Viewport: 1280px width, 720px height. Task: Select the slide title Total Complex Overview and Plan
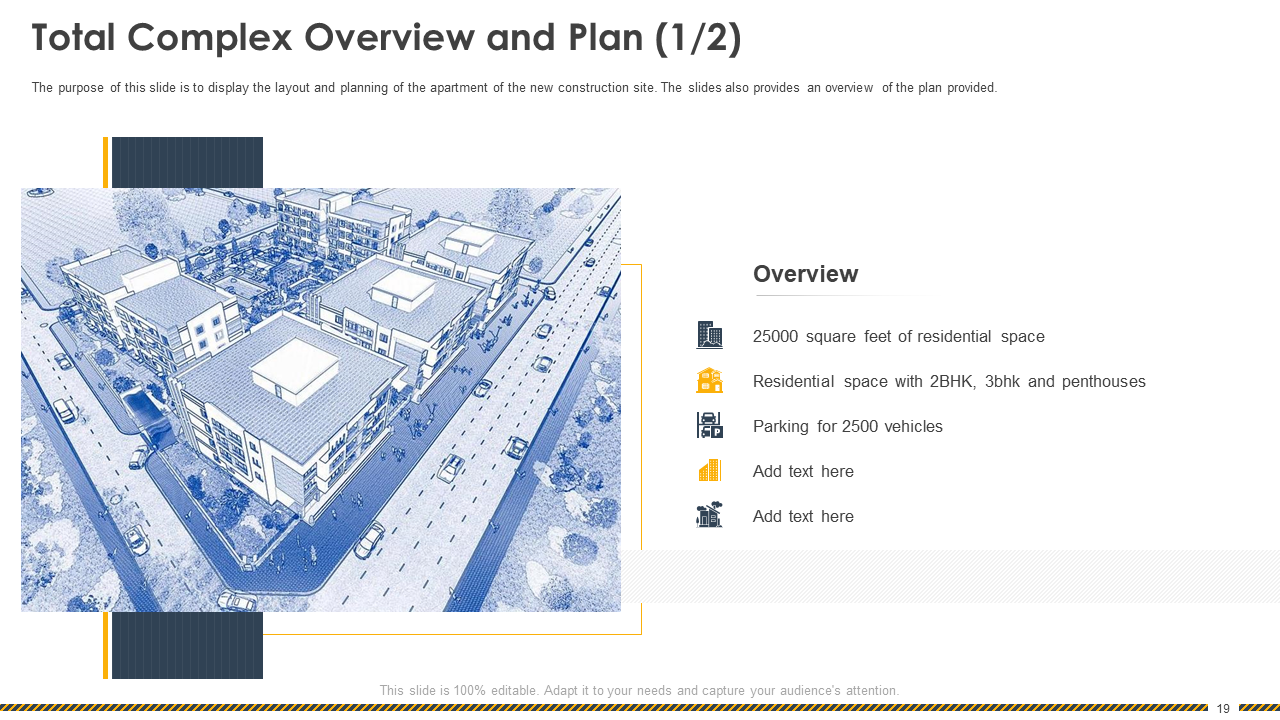point(387,37)
